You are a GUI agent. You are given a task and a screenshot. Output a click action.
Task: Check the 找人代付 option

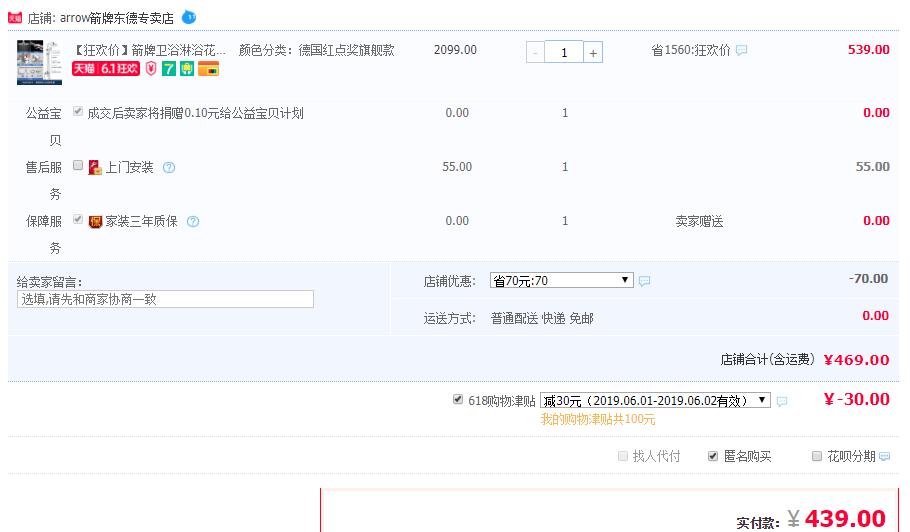point(623,456)
